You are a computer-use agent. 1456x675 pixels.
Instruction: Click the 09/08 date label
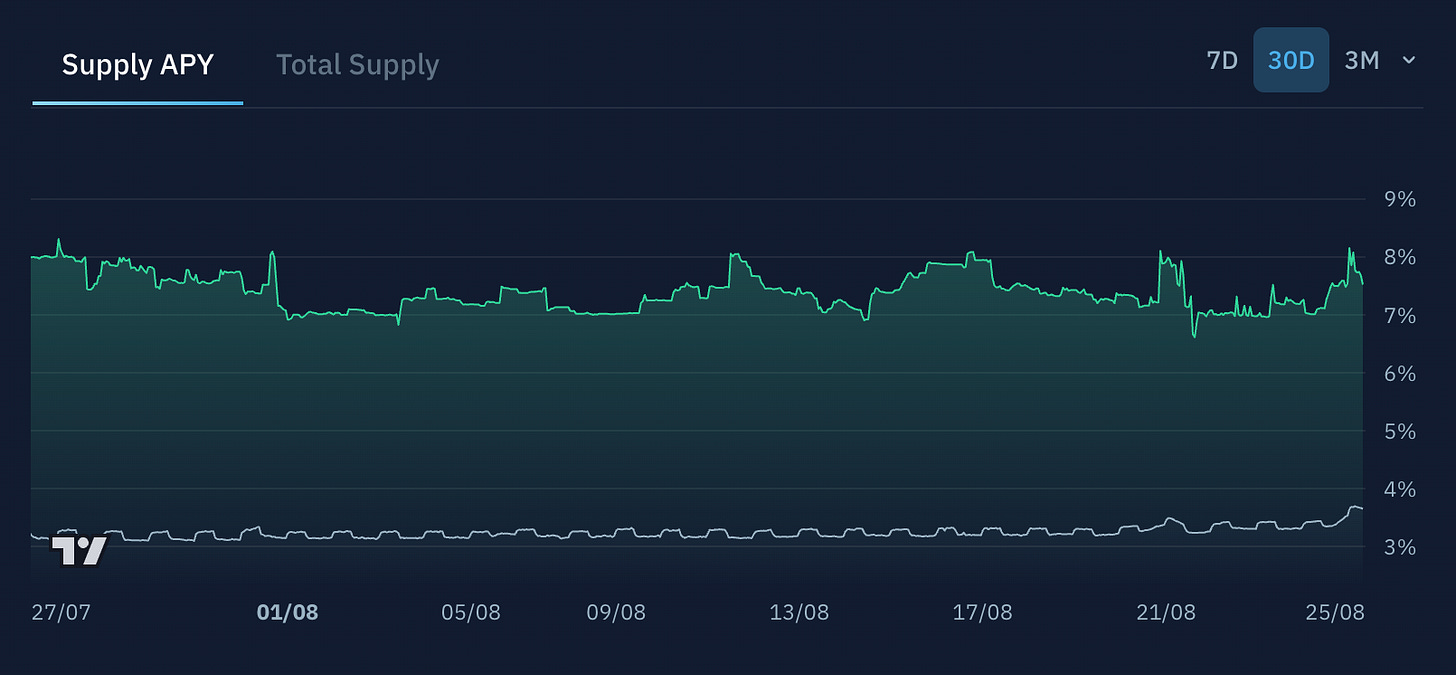tap(616, 612)
